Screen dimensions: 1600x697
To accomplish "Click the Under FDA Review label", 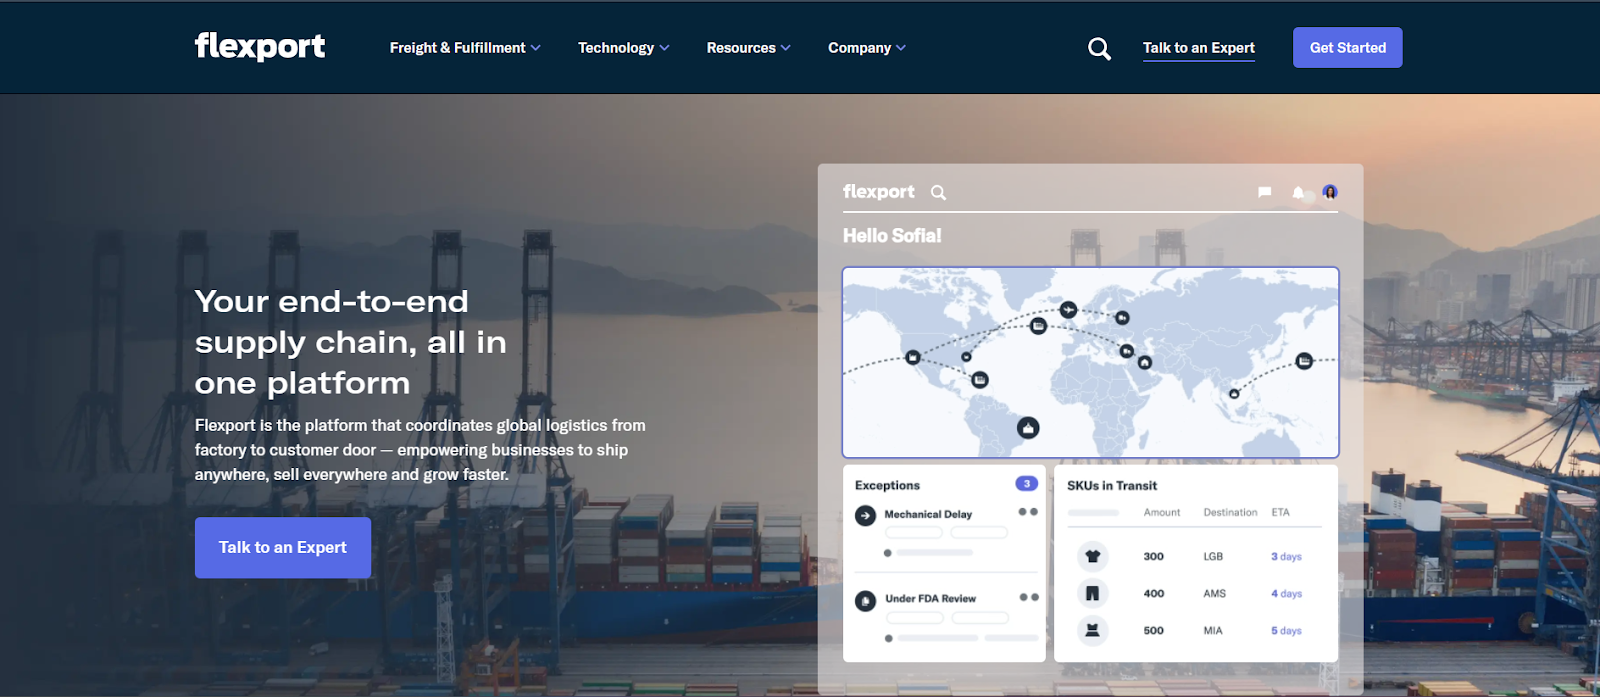I will (930, 598).
